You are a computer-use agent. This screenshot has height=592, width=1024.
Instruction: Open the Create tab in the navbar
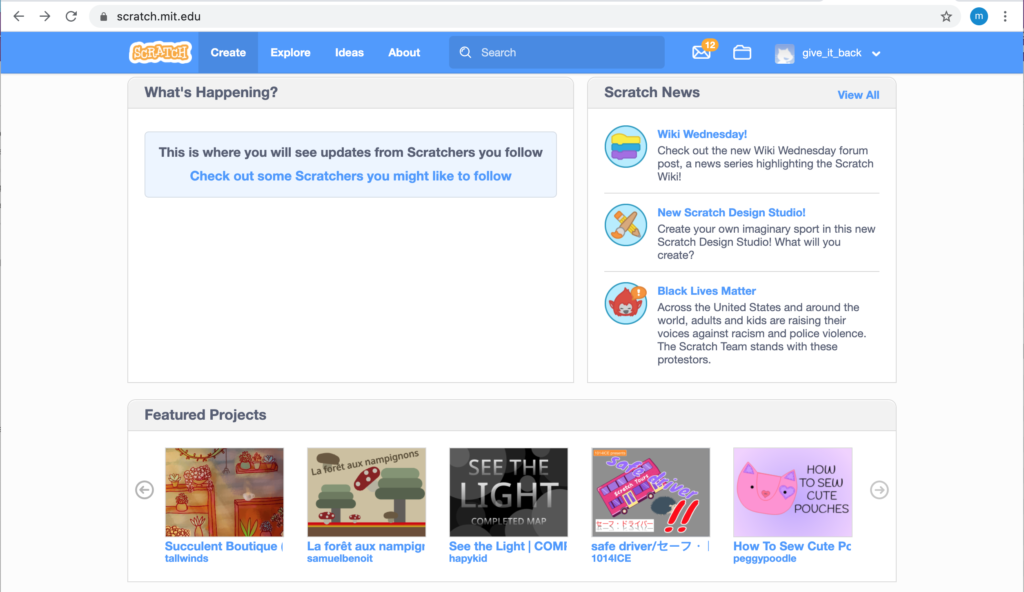click(228, 53)
